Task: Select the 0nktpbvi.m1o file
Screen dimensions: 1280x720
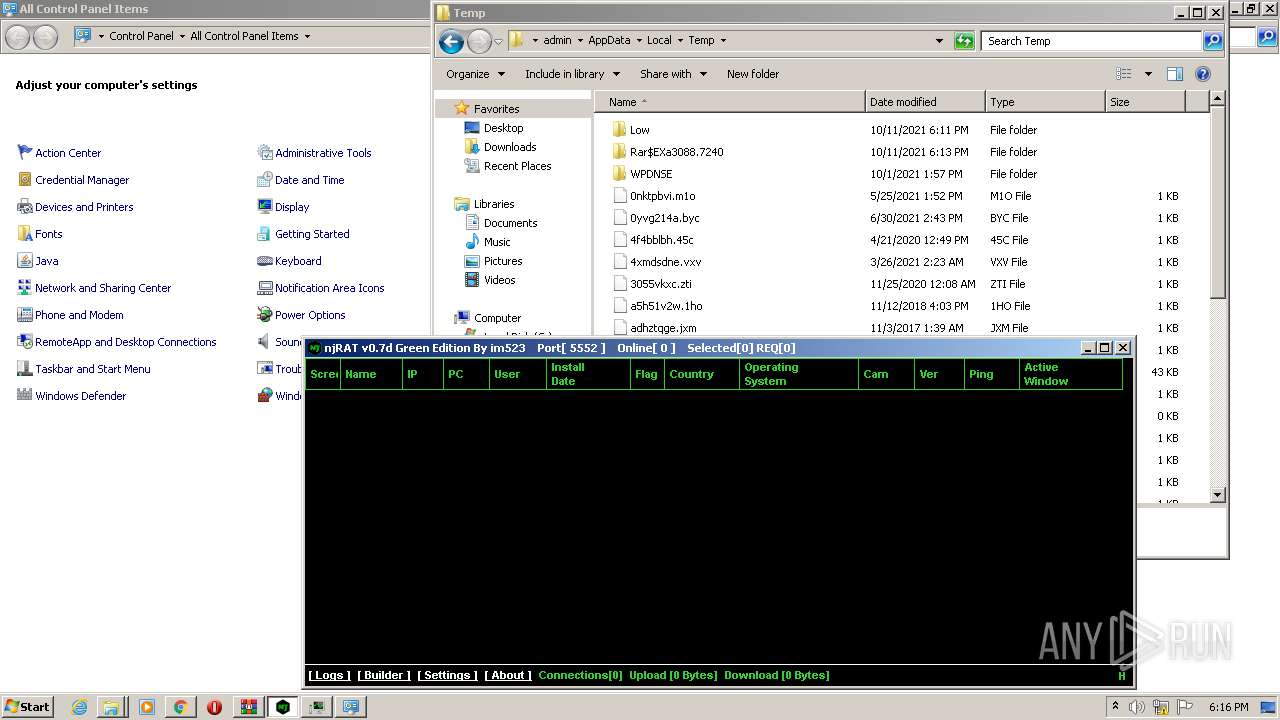Action: pyautogui.click(x=654, y=196)
